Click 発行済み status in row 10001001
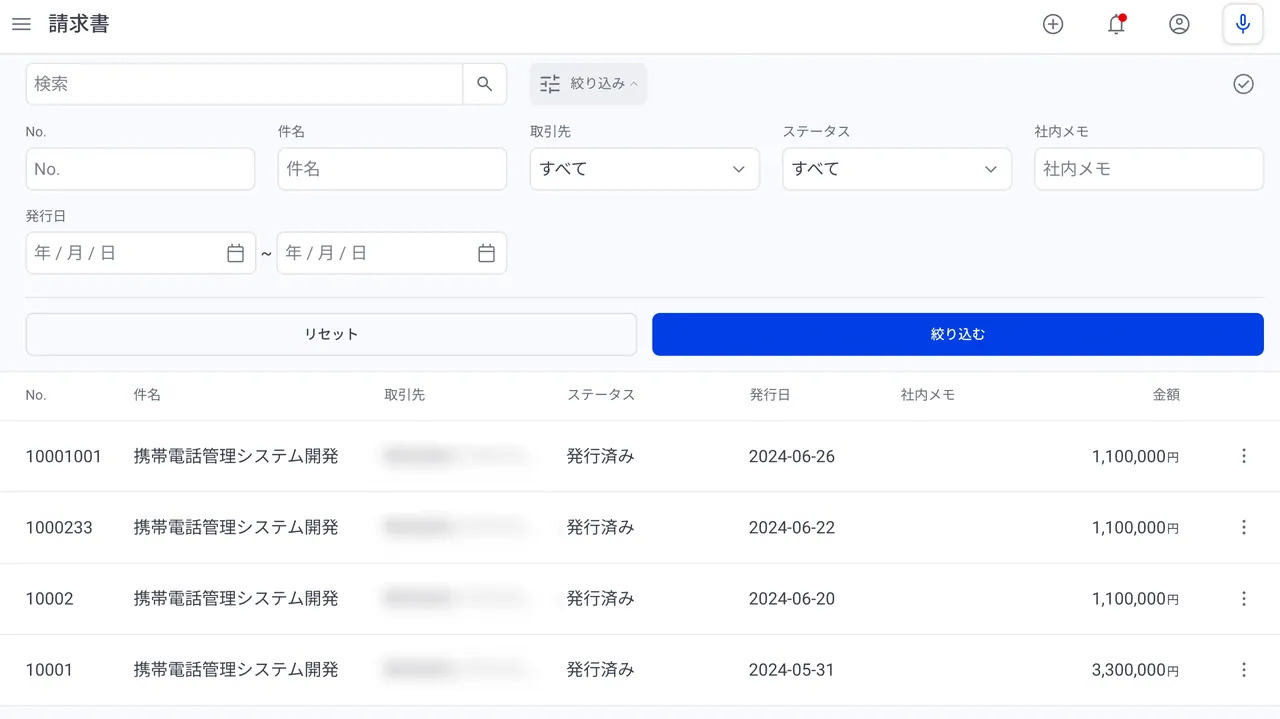1280x719 pixels. point(601,456)
